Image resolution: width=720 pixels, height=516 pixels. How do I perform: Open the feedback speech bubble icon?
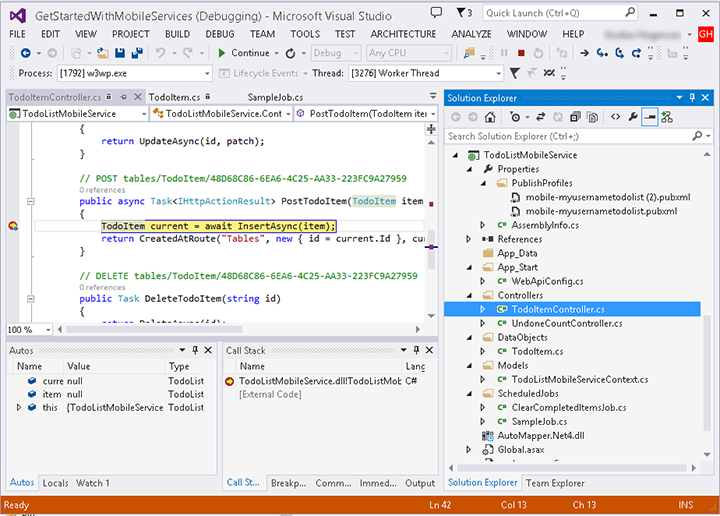pyautogui.click(x=436, y=12)
